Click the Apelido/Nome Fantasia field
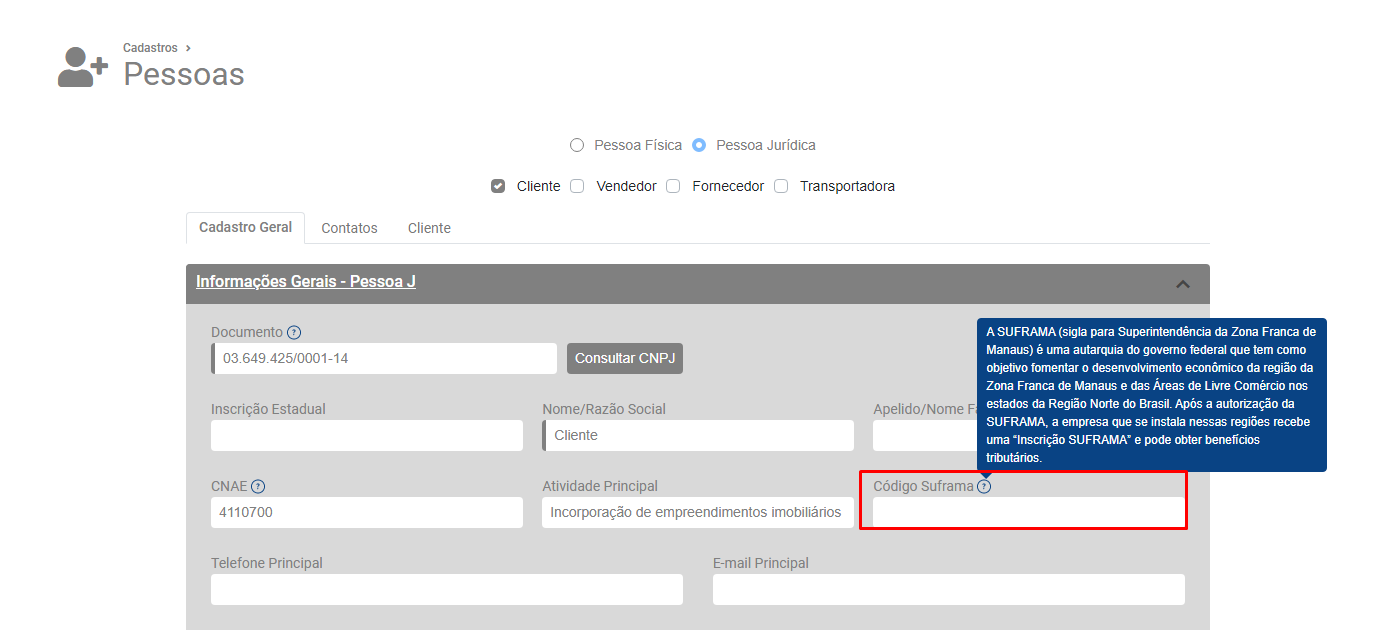The width and height of the screenshot is (1375, 630). [x=925, y=435]
